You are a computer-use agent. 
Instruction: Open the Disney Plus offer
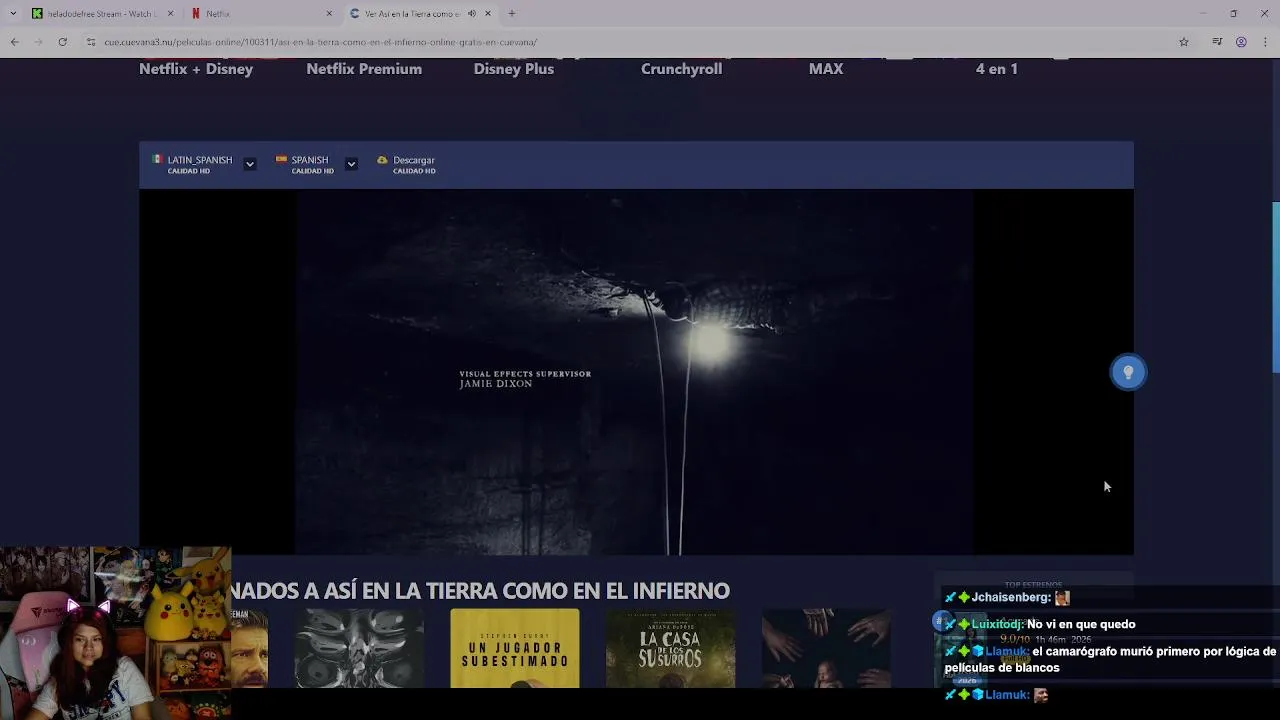point(514,69)
